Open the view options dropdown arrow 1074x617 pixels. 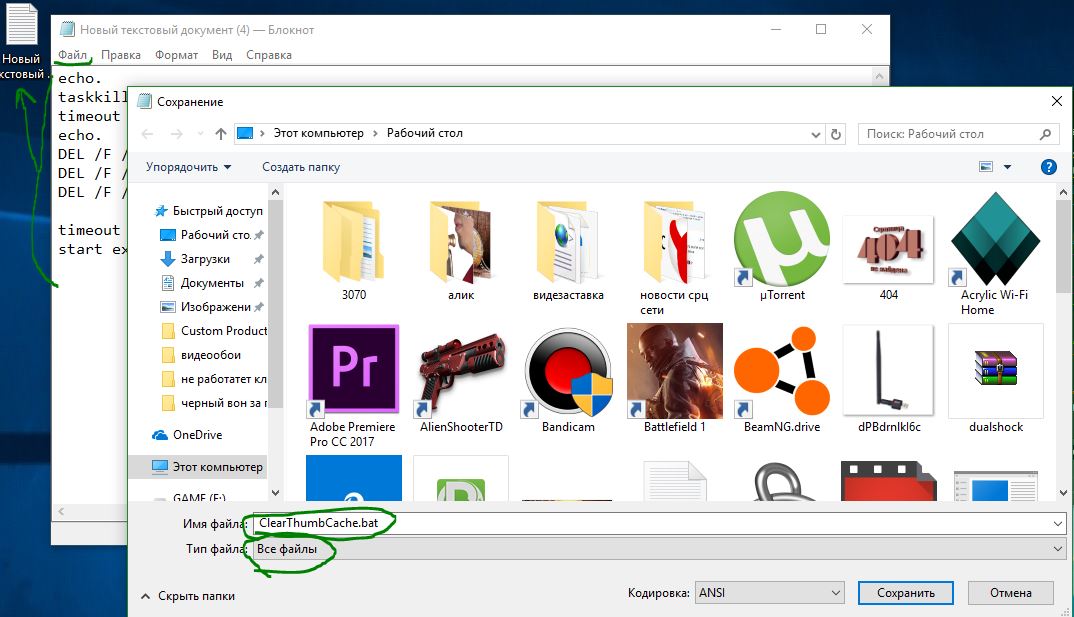pyautogui.click(x=1007, y=166)
